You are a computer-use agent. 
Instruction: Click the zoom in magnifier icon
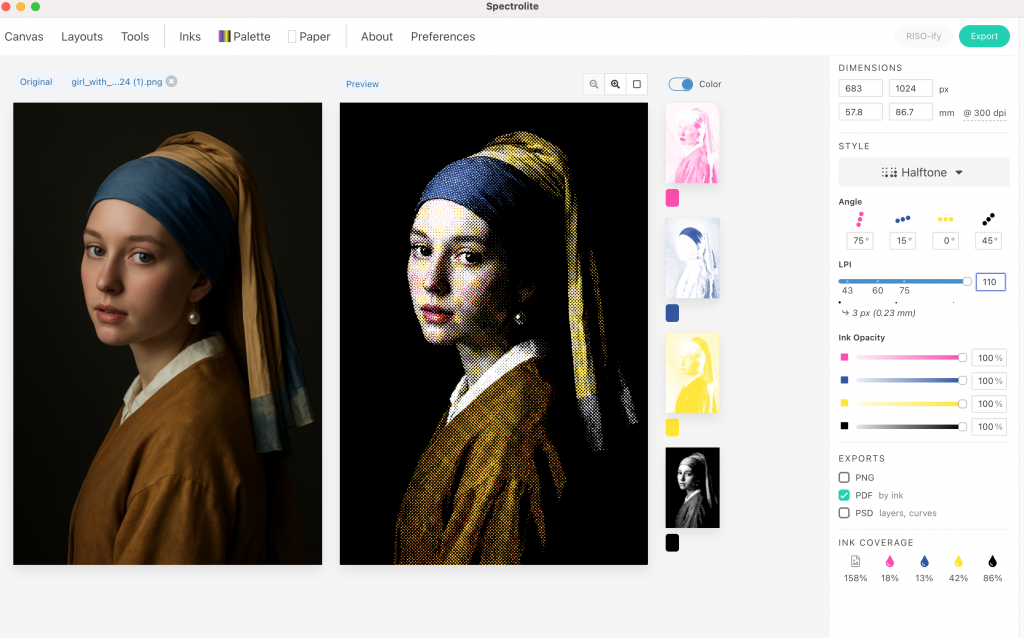tap(615, 85)
